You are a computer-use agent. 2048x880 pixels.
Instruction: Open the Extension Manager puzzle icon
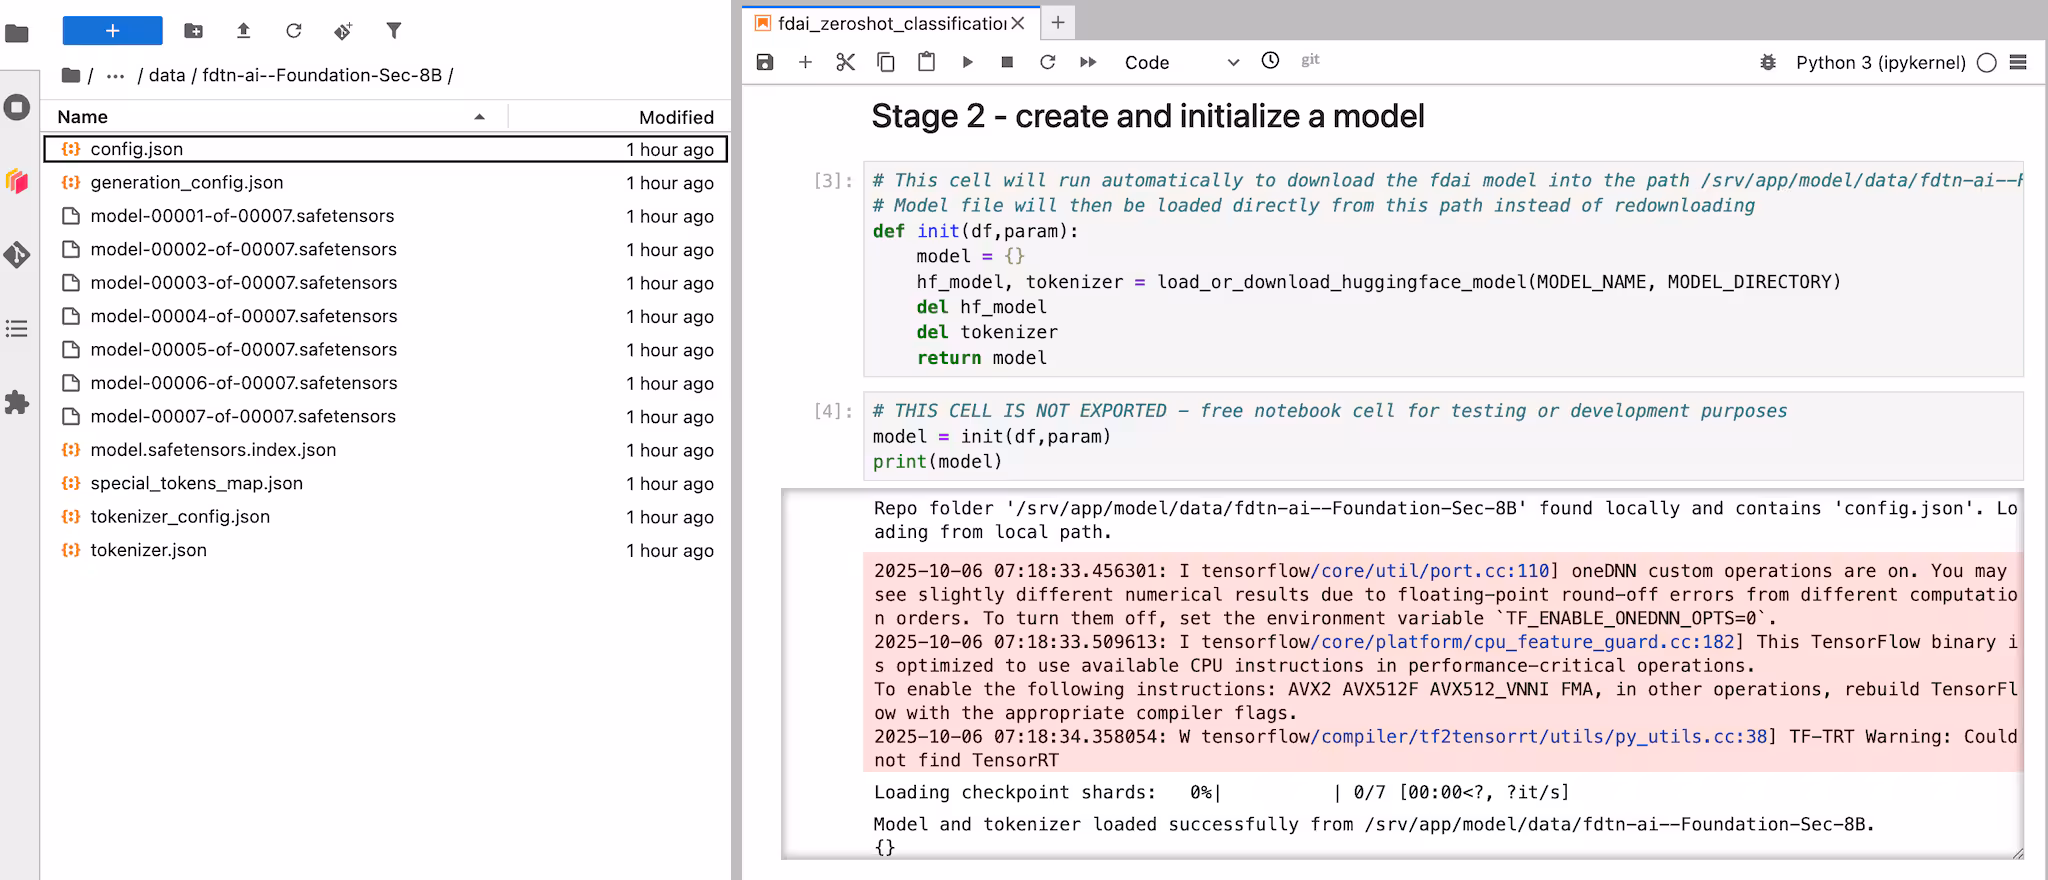(17, 403)
